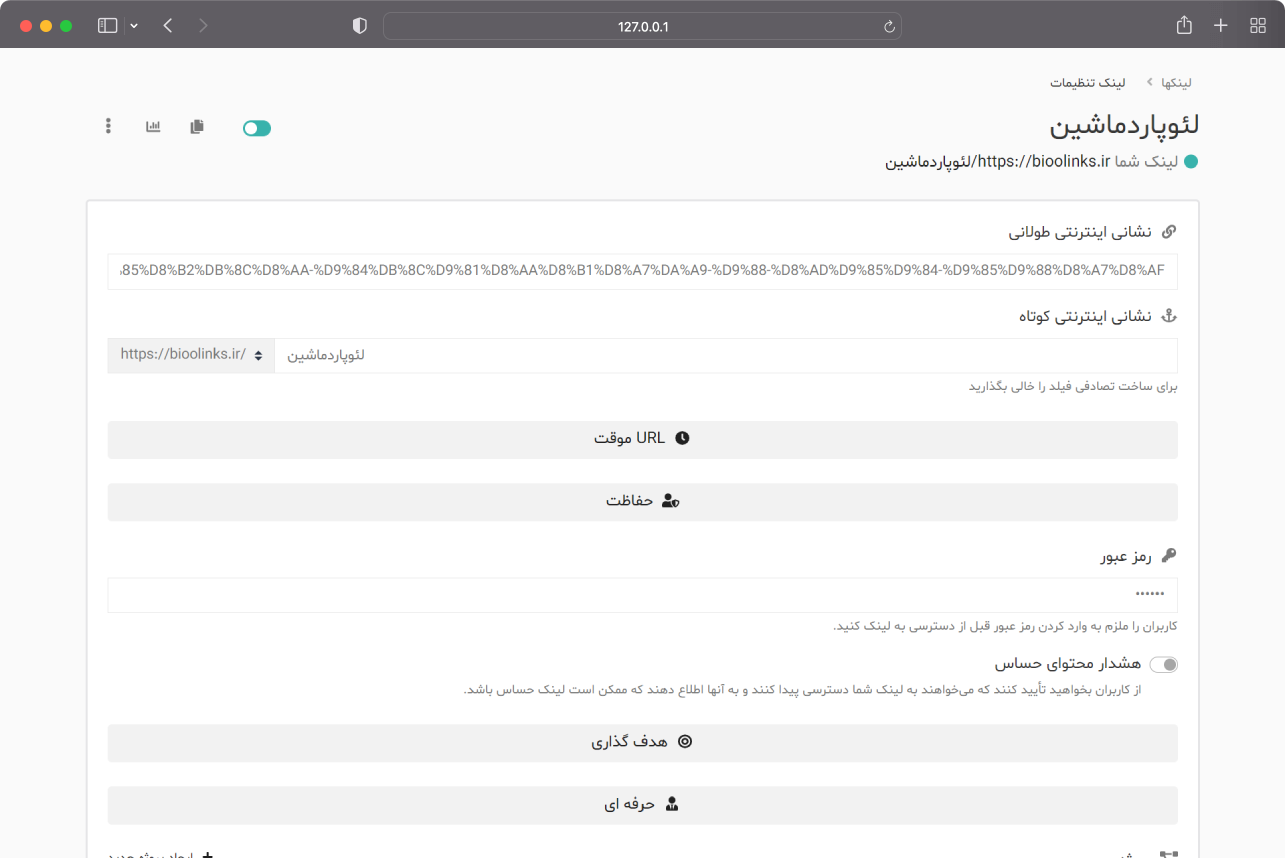Expand the protection (حفاظت) section

(x=642, y=501)
